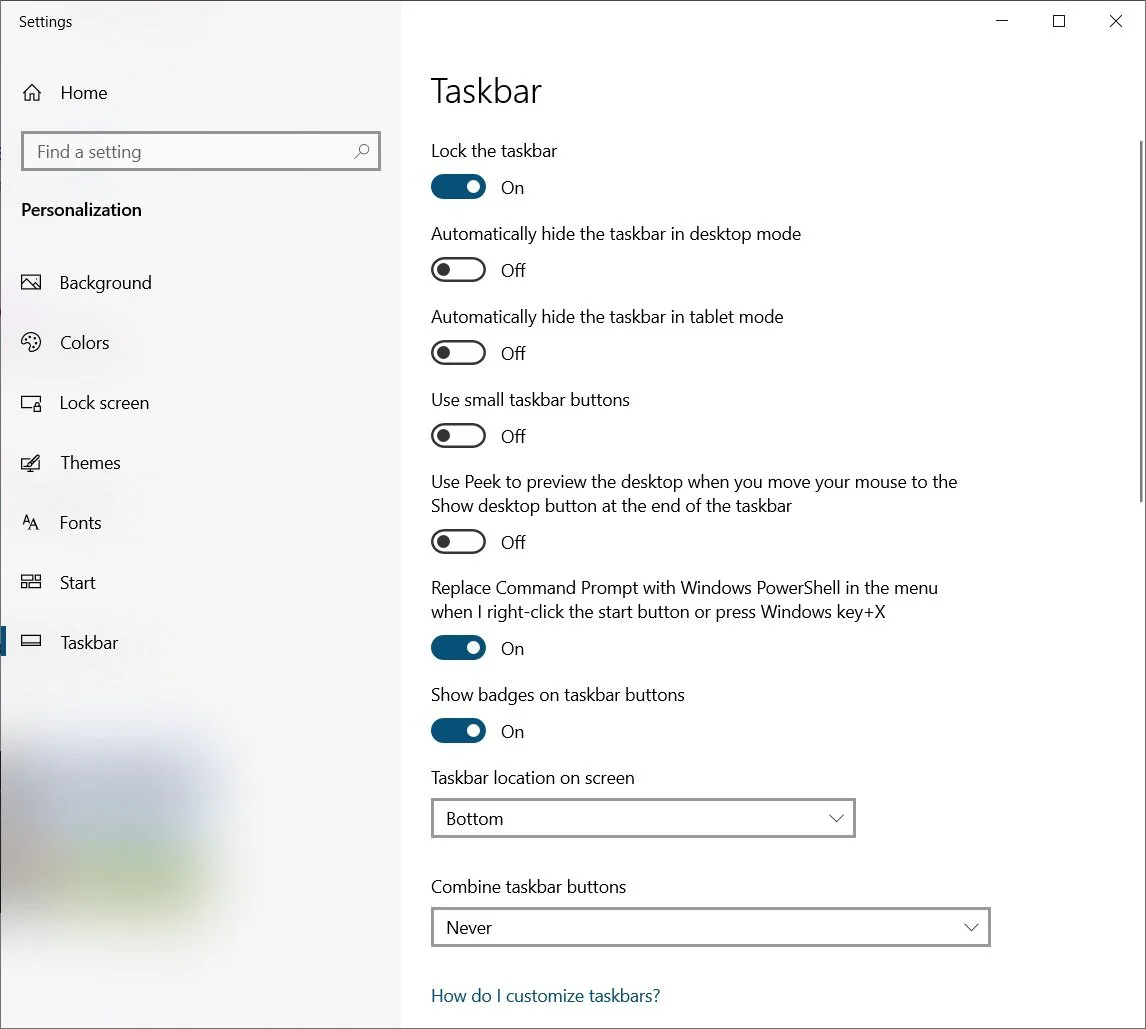Close the Settings window
The image size is (1146, 1029).
pyautogui.click(x=1115, y=20)
